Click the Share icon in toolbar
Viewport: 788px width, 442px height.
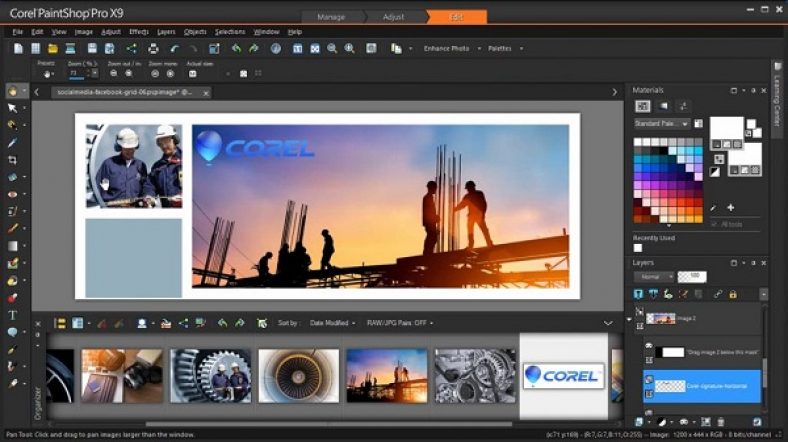point(131,48)
